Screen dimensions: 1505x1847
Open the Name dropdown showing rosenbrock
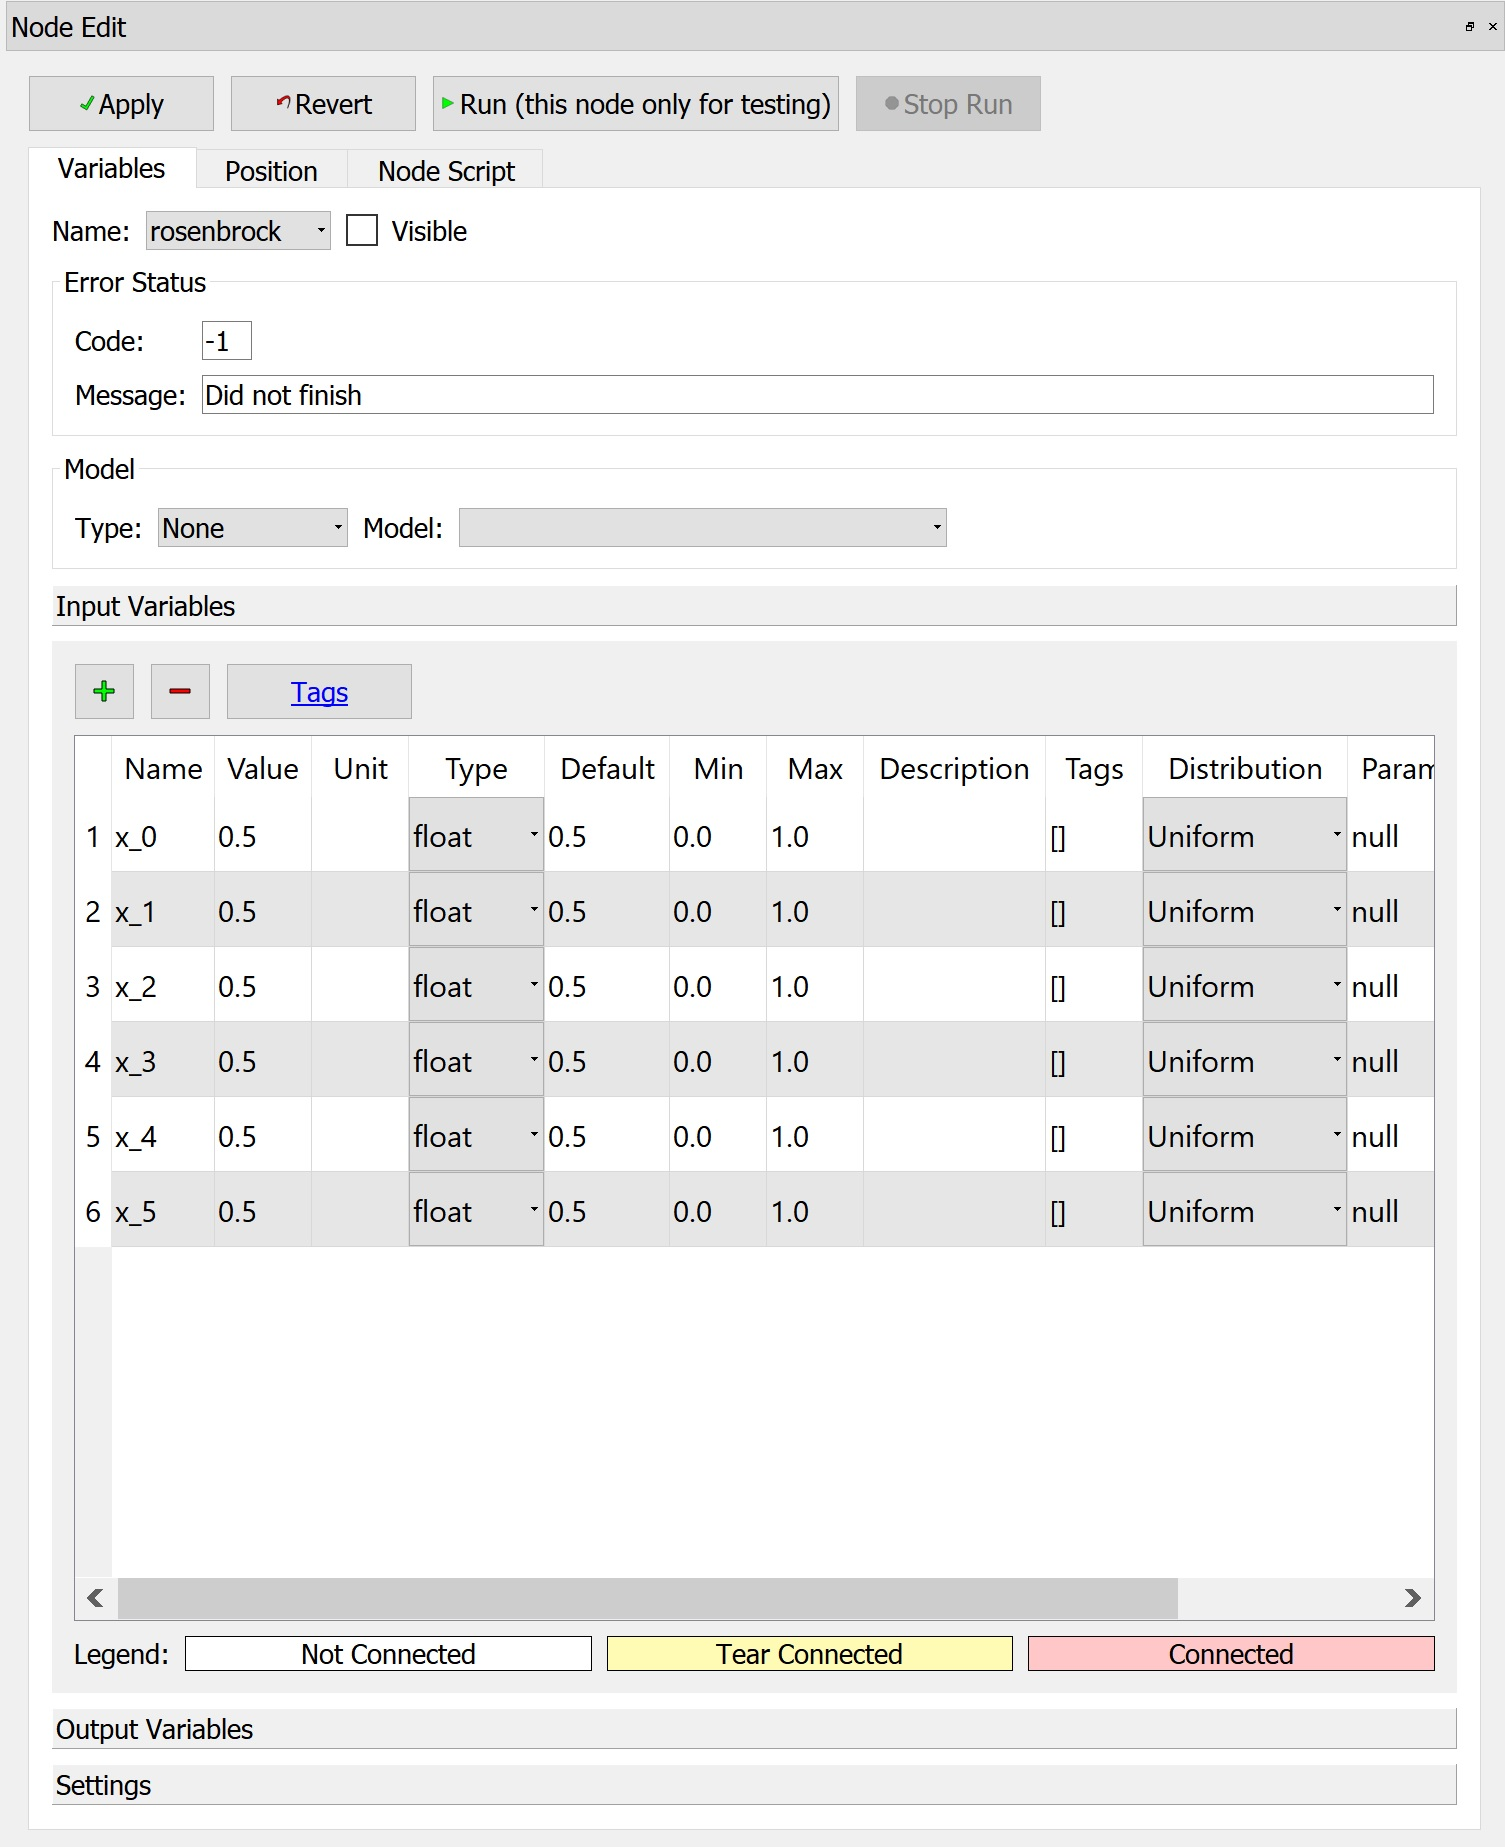pos(238,230)
